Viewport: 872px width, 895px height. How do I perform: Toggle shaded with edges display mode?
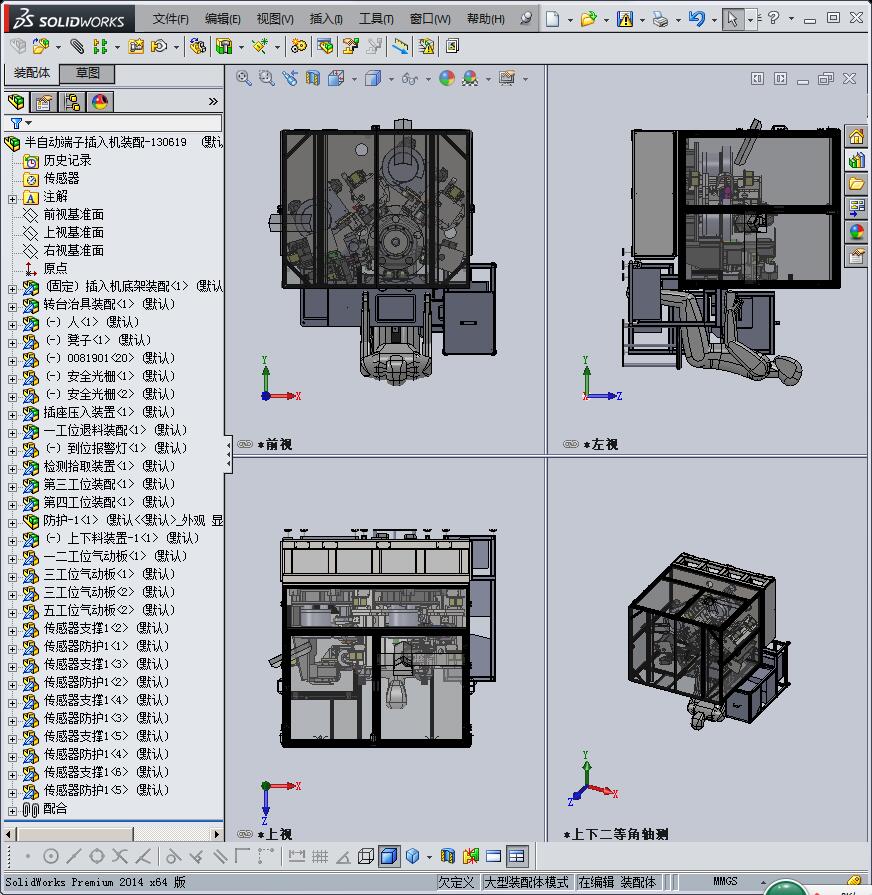(x=389, y=856)
